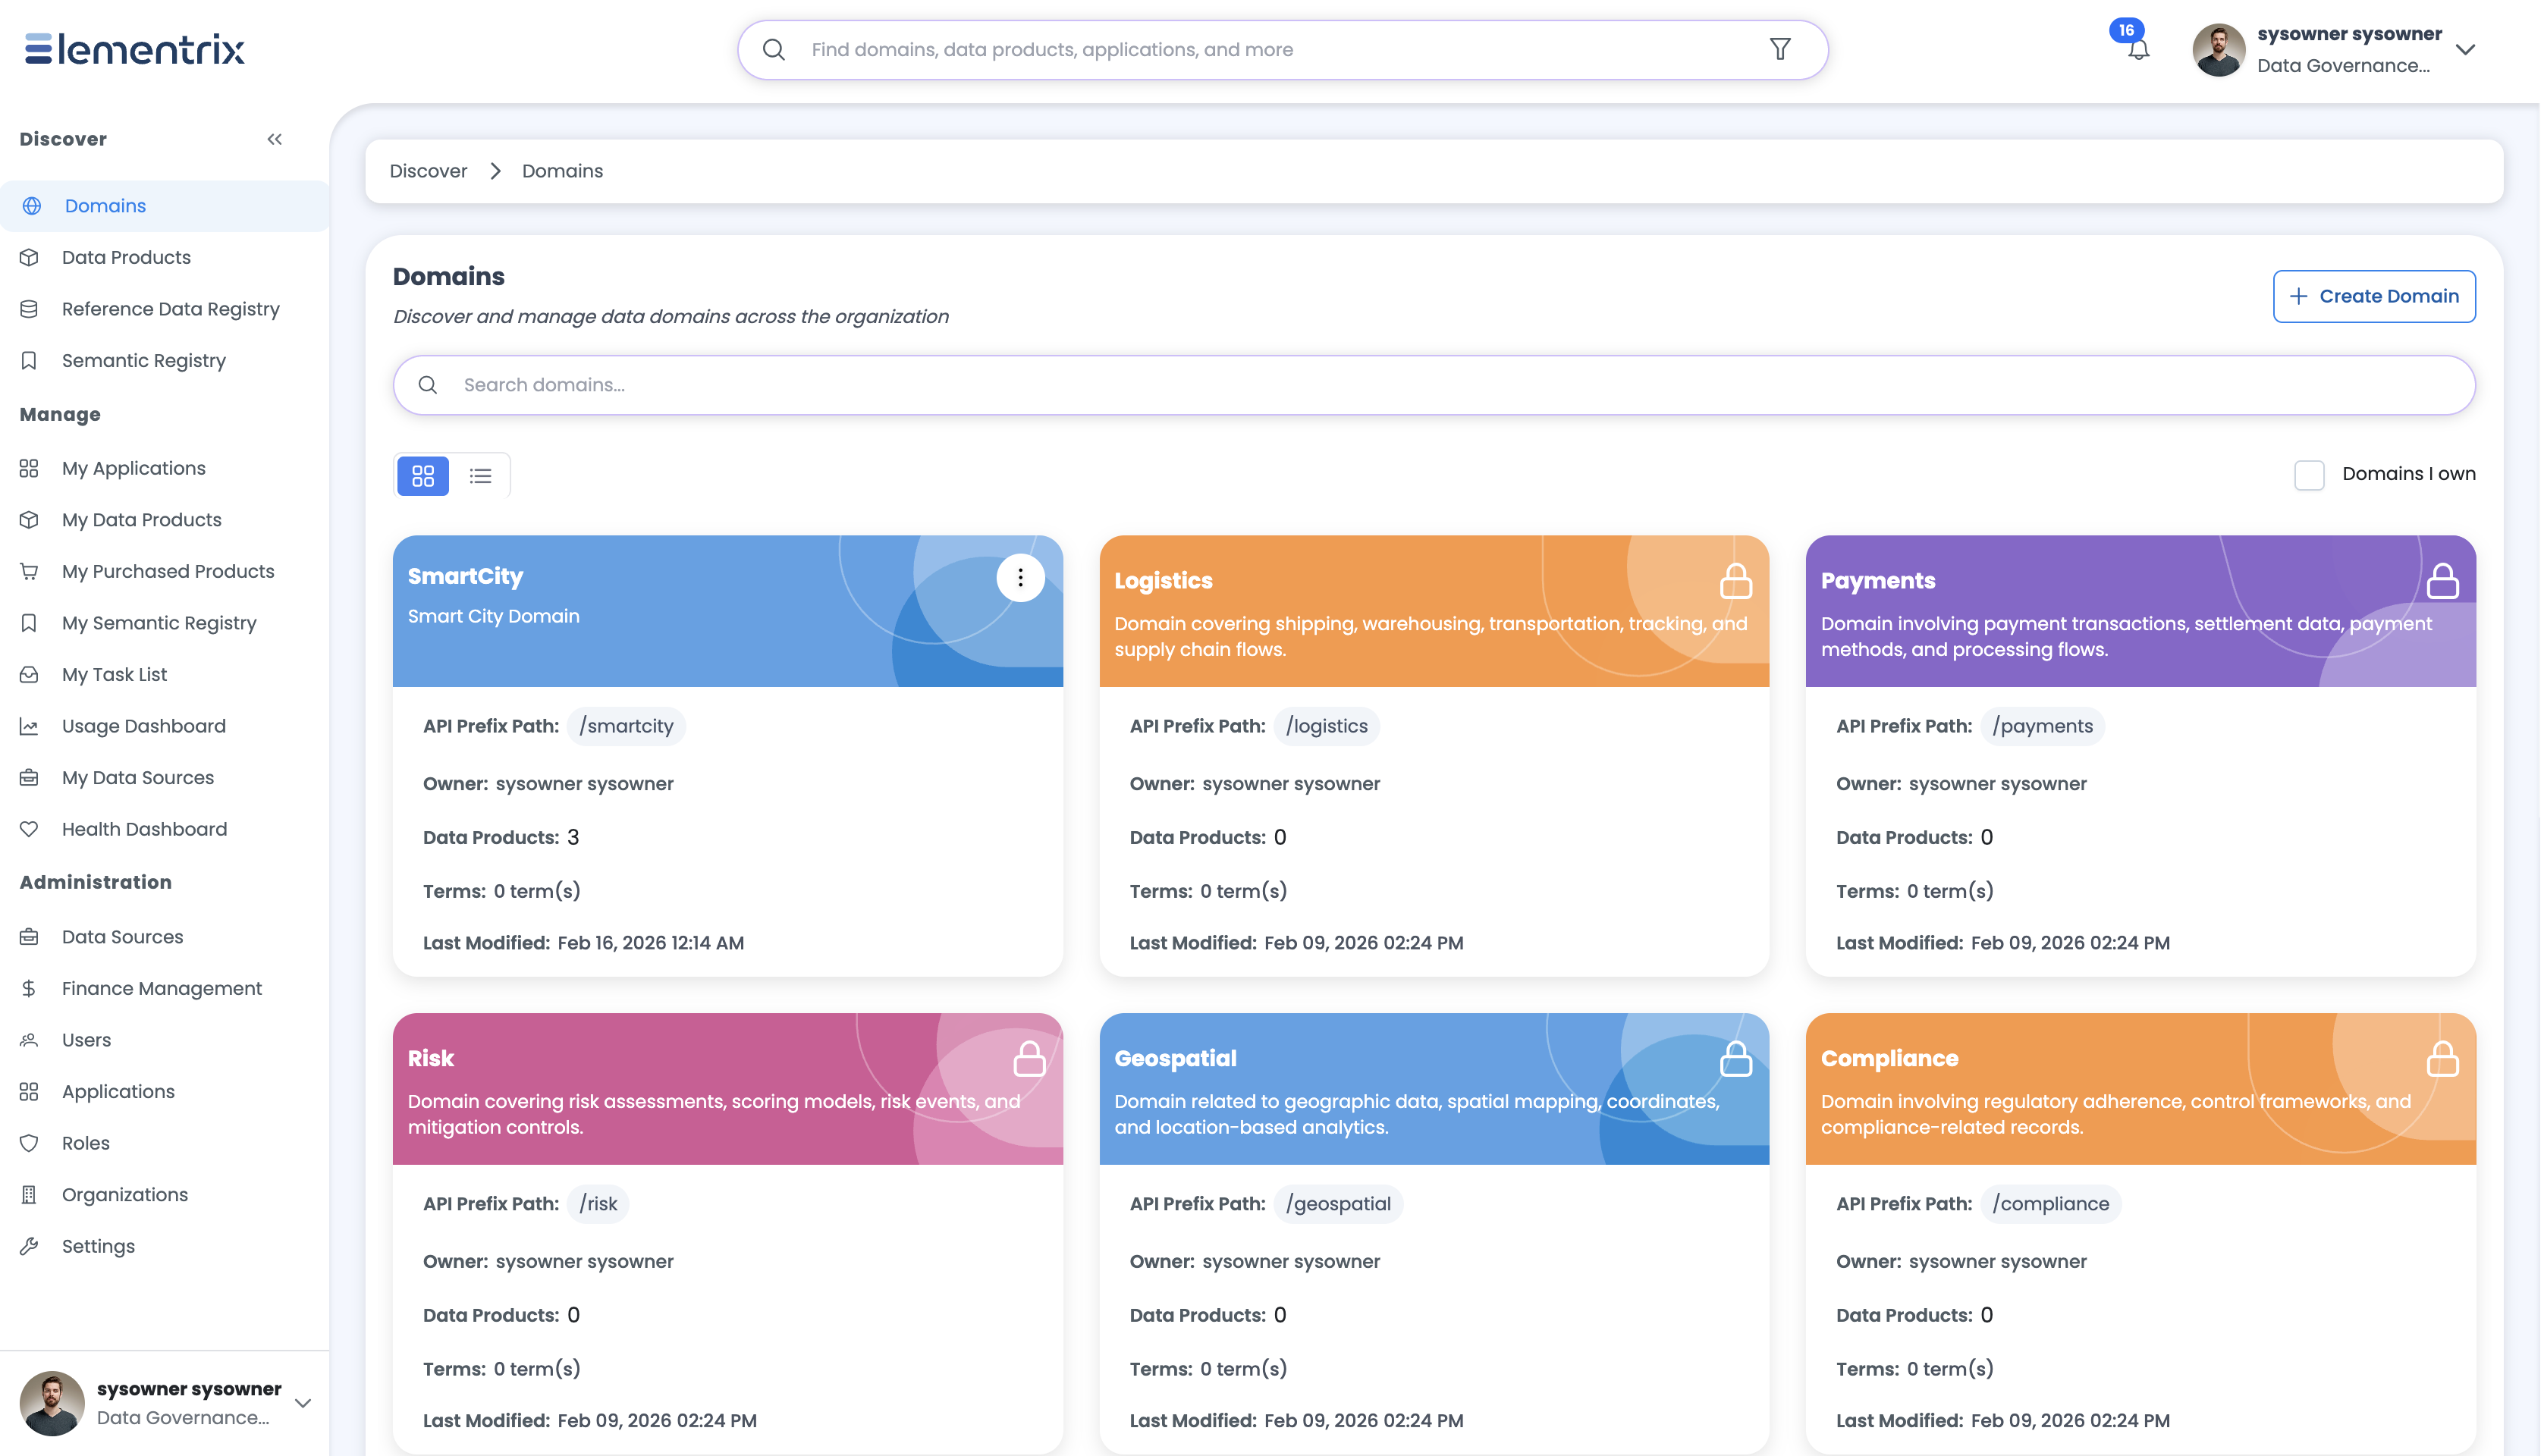Click the Discover breadcrumb link
The image size is (2544, 1456).
pyautogui.click(x=428, y=171)
